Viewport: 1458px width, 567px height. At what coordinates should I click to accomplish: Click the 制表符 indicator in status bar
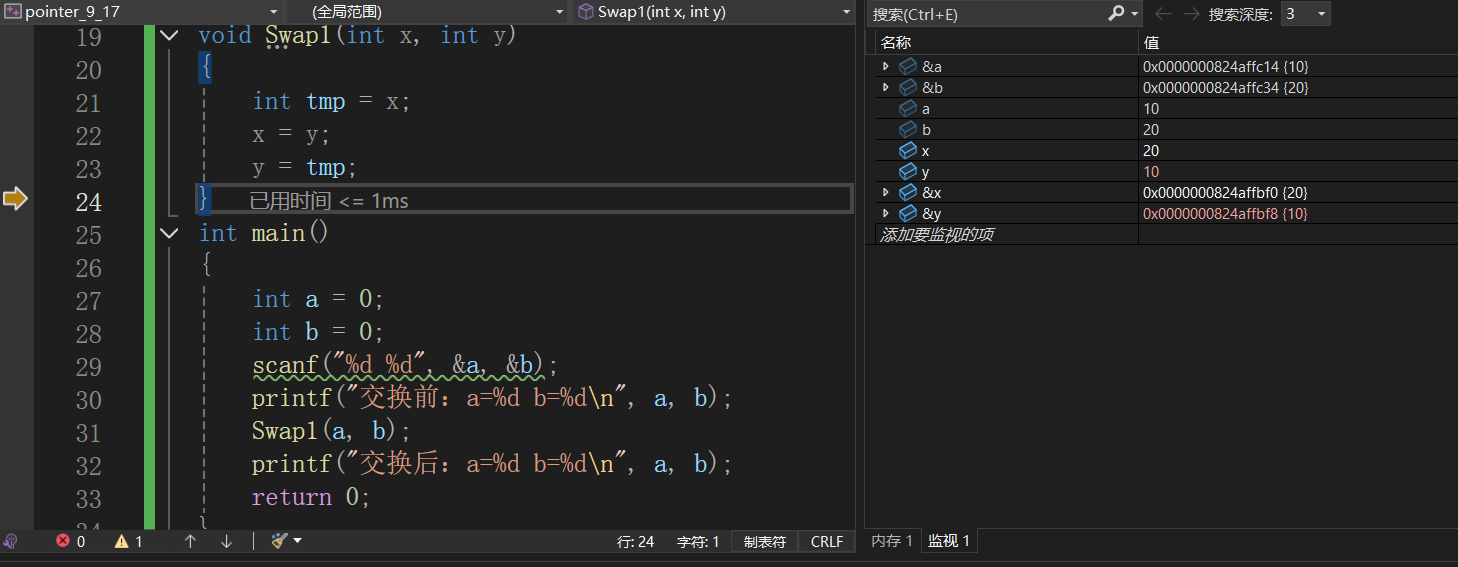[x=764, y=541]
